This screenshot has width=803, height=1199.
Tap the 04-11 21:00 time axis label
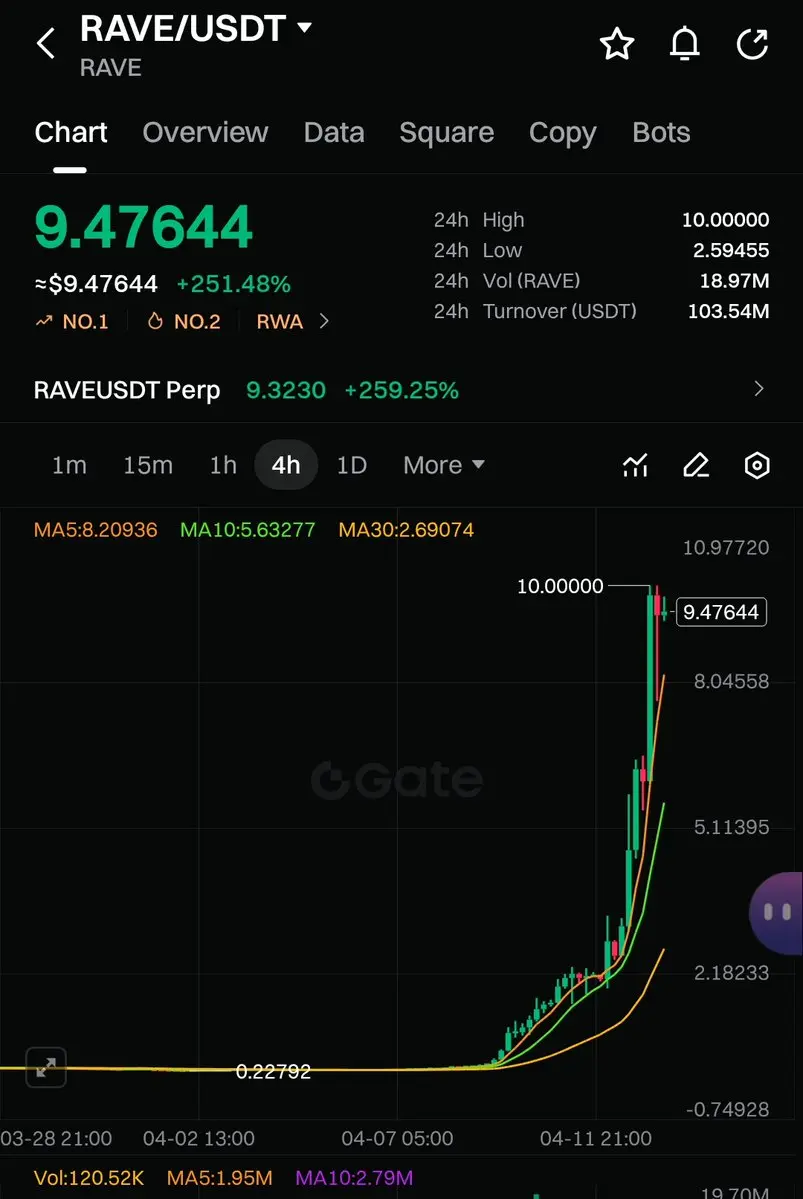596,1138
